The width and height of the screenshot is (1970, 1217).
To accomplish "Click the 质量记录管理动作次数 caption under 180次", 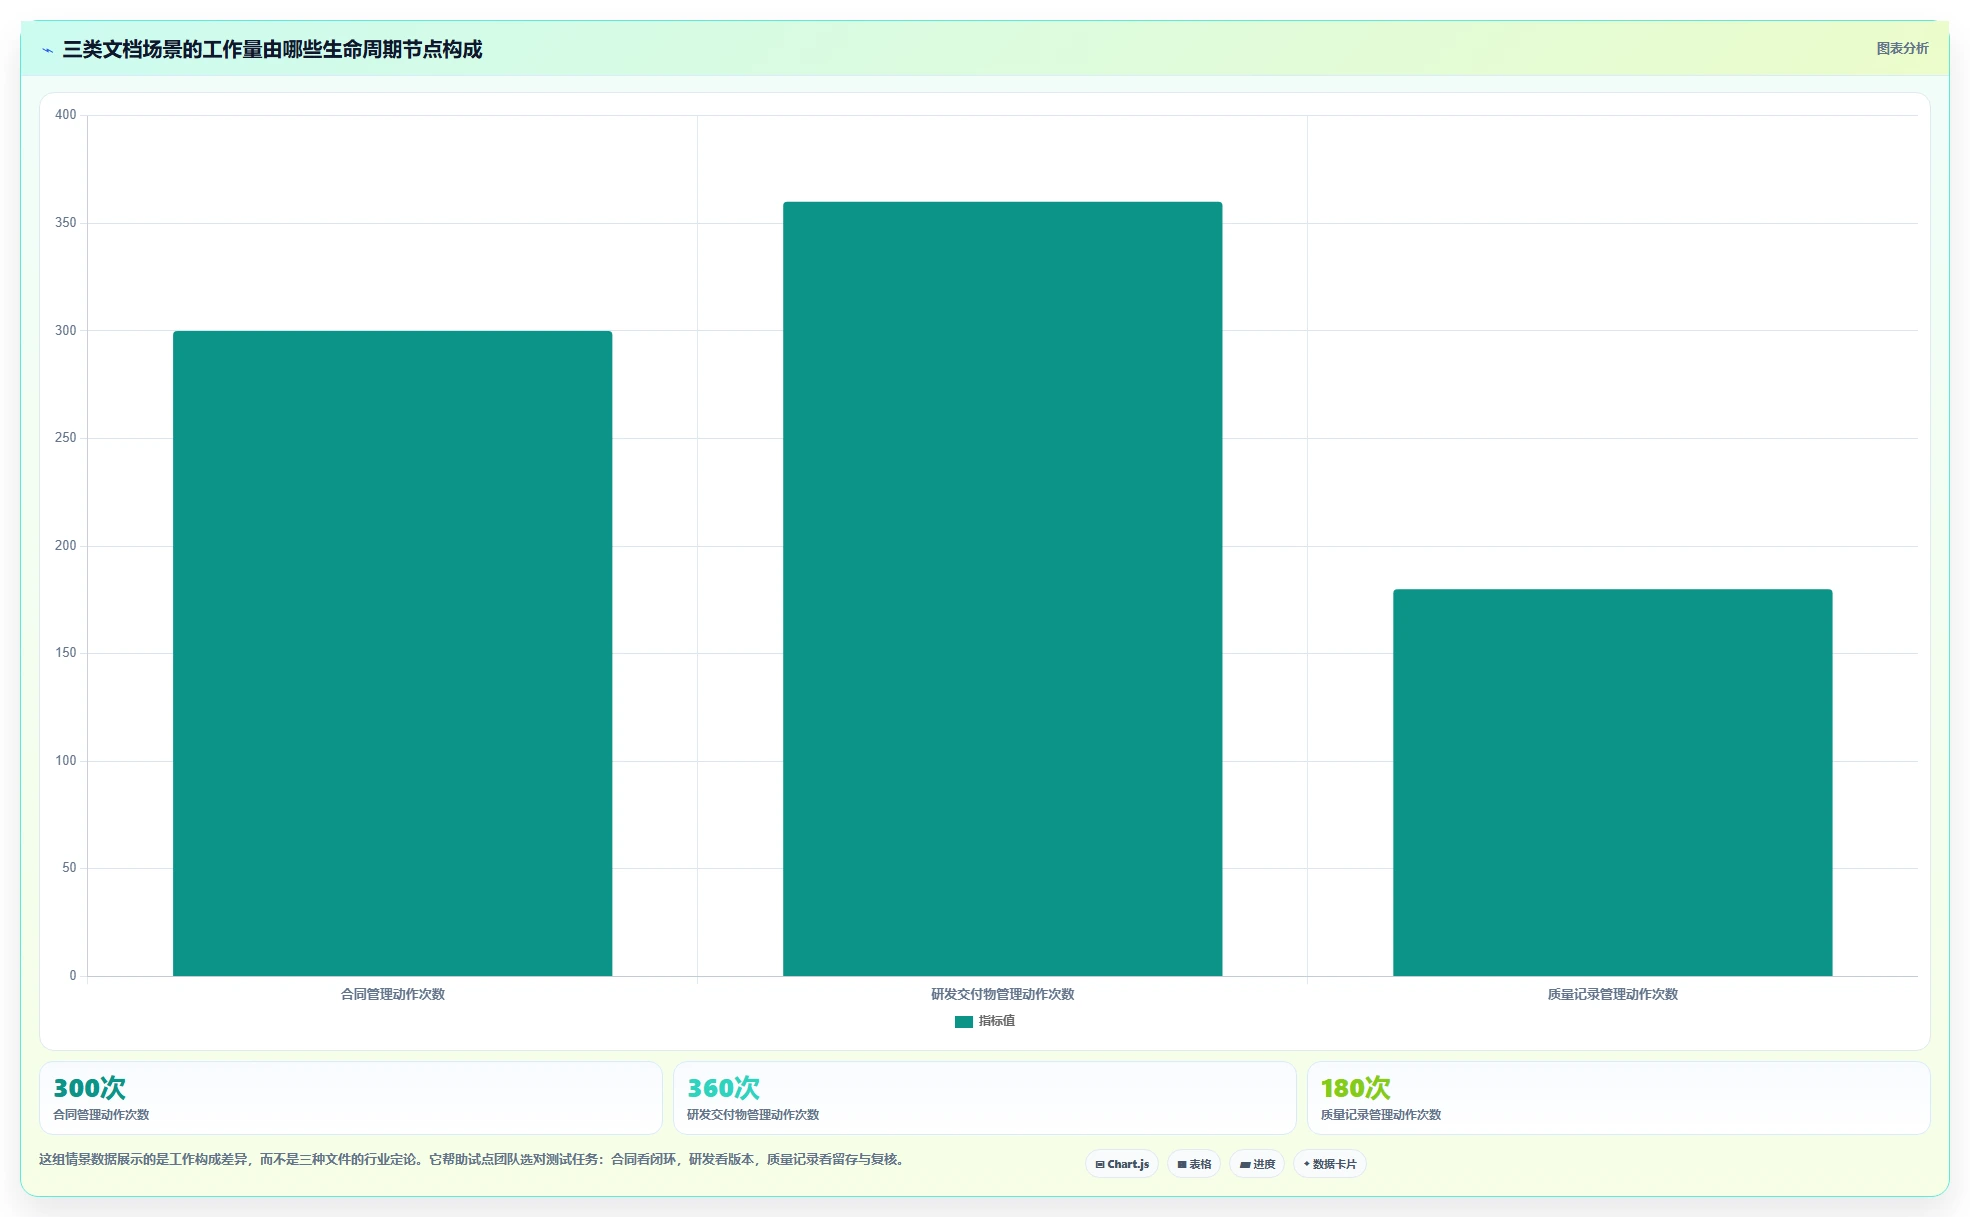I will 1381,1115.
